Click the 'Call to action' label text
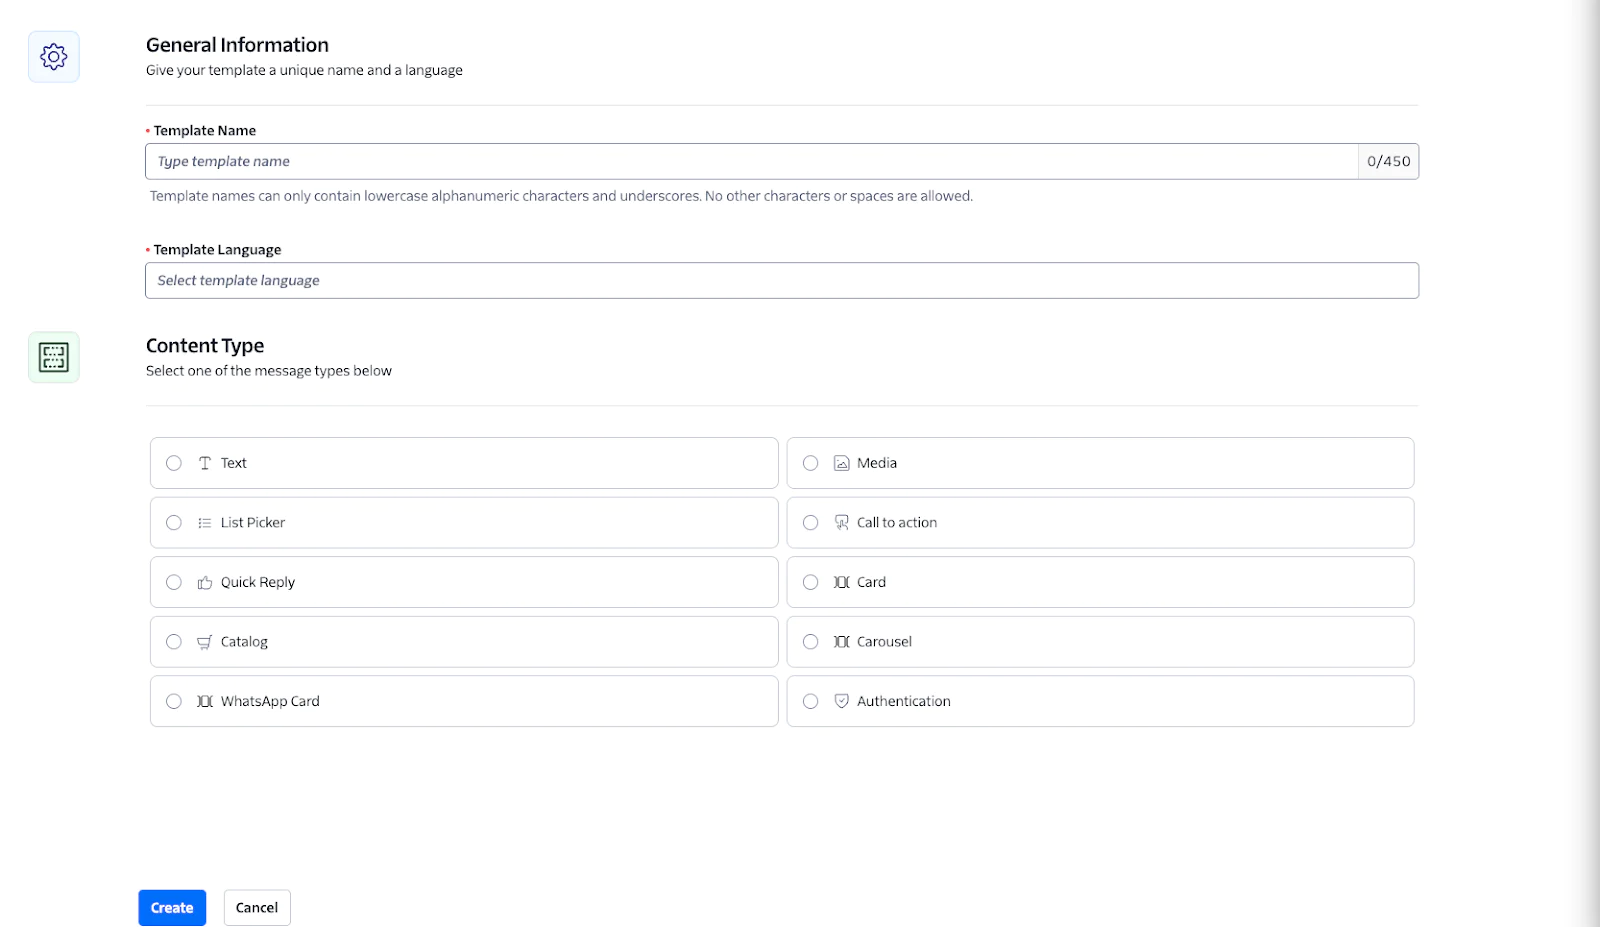The image size is (1600, 927). coord(897,523)
